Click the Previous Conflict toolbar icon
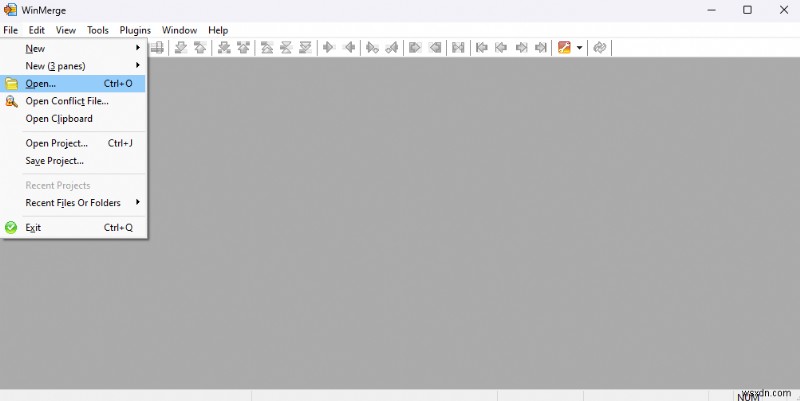 pyautogui.click(x=243, y=47)
